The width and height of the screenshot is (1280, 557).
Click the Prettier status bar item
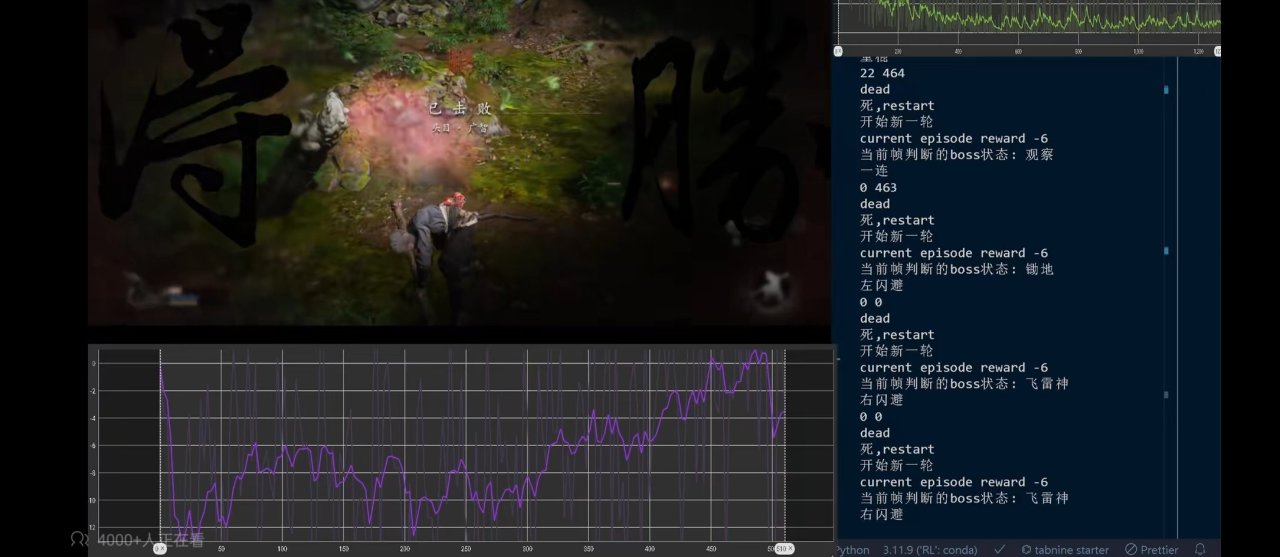(x=1151, y=549)
